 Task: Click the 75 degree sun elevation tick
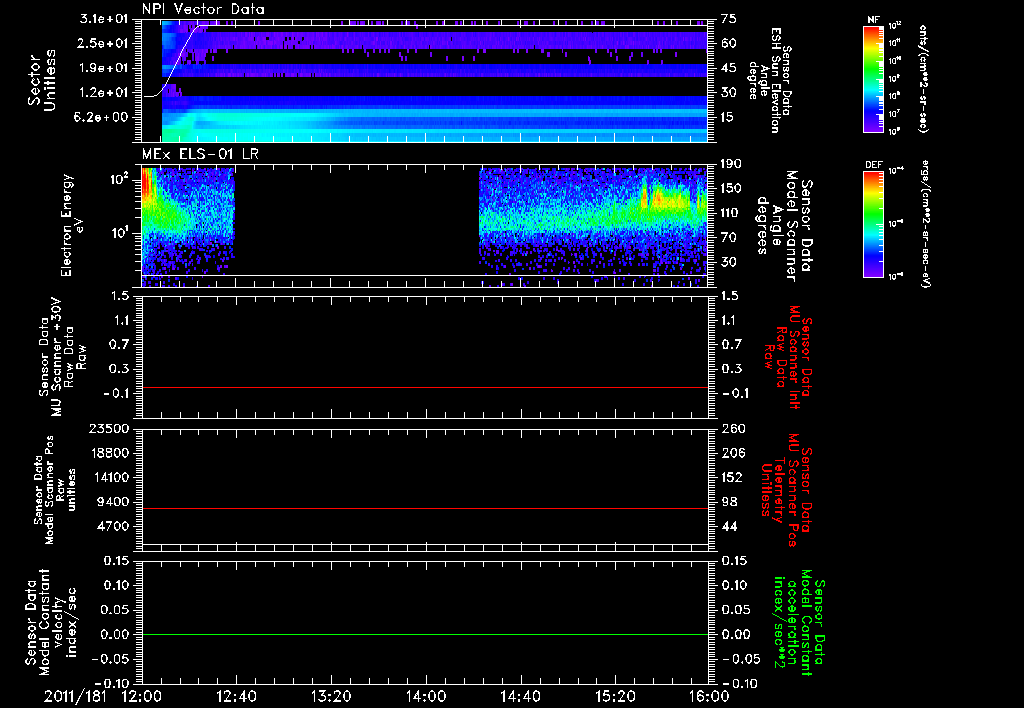coord(729,19)
